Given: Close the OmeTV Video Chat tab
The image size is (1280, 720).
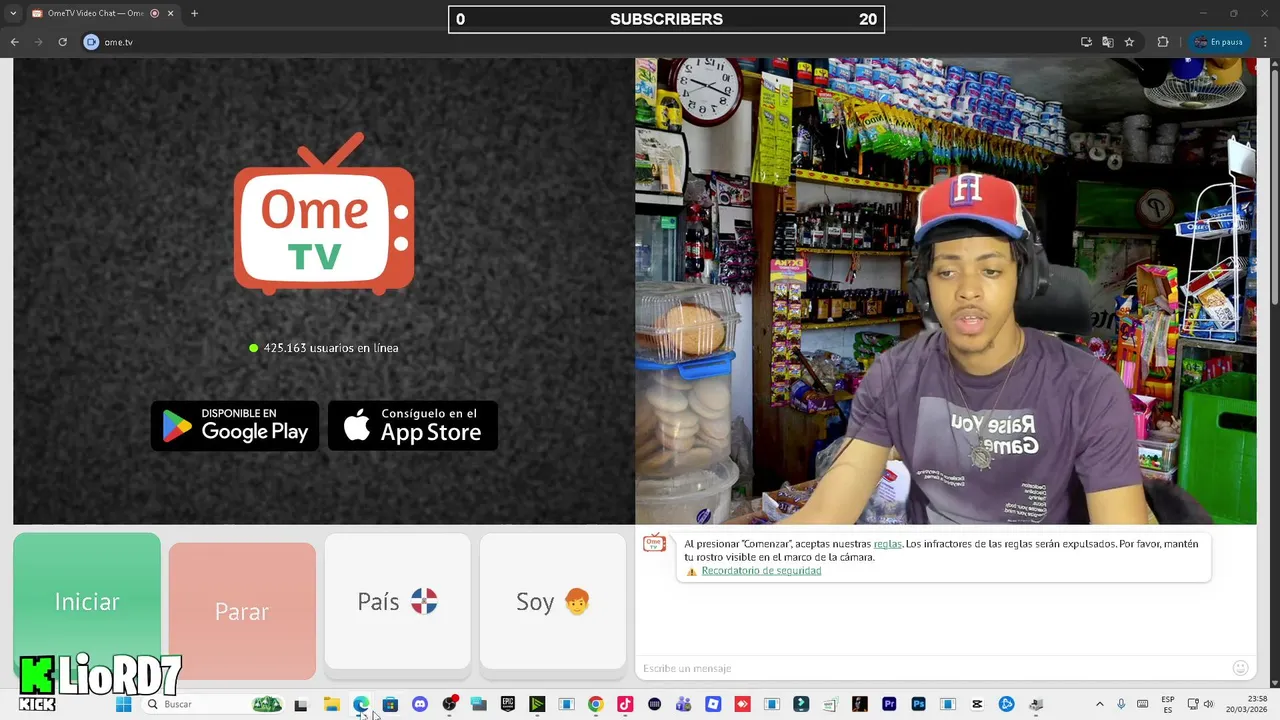Looking at the screenshot, I should point(170,13).
